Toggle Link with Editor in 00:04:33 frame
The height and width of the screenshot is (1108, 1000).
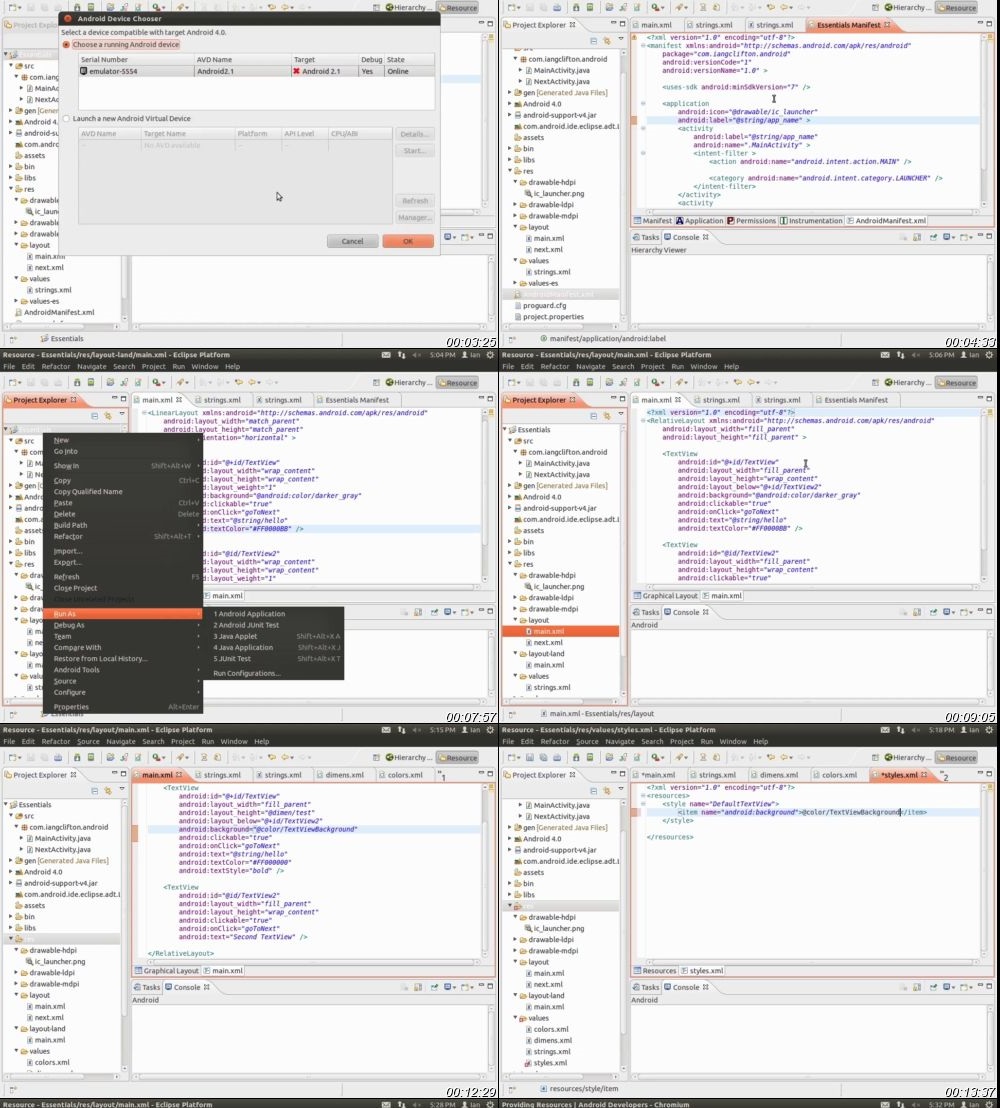[606, 41]
